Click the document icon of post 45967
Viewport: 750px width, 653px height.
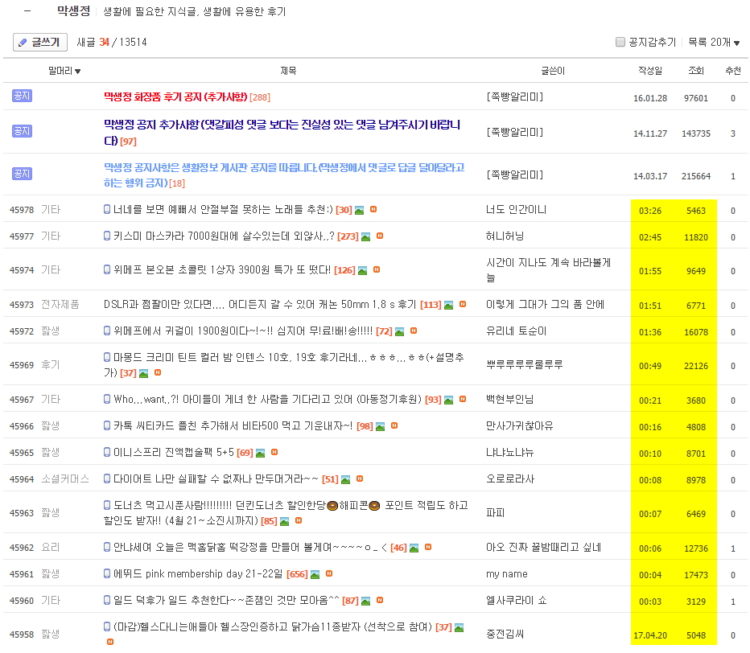107,399
